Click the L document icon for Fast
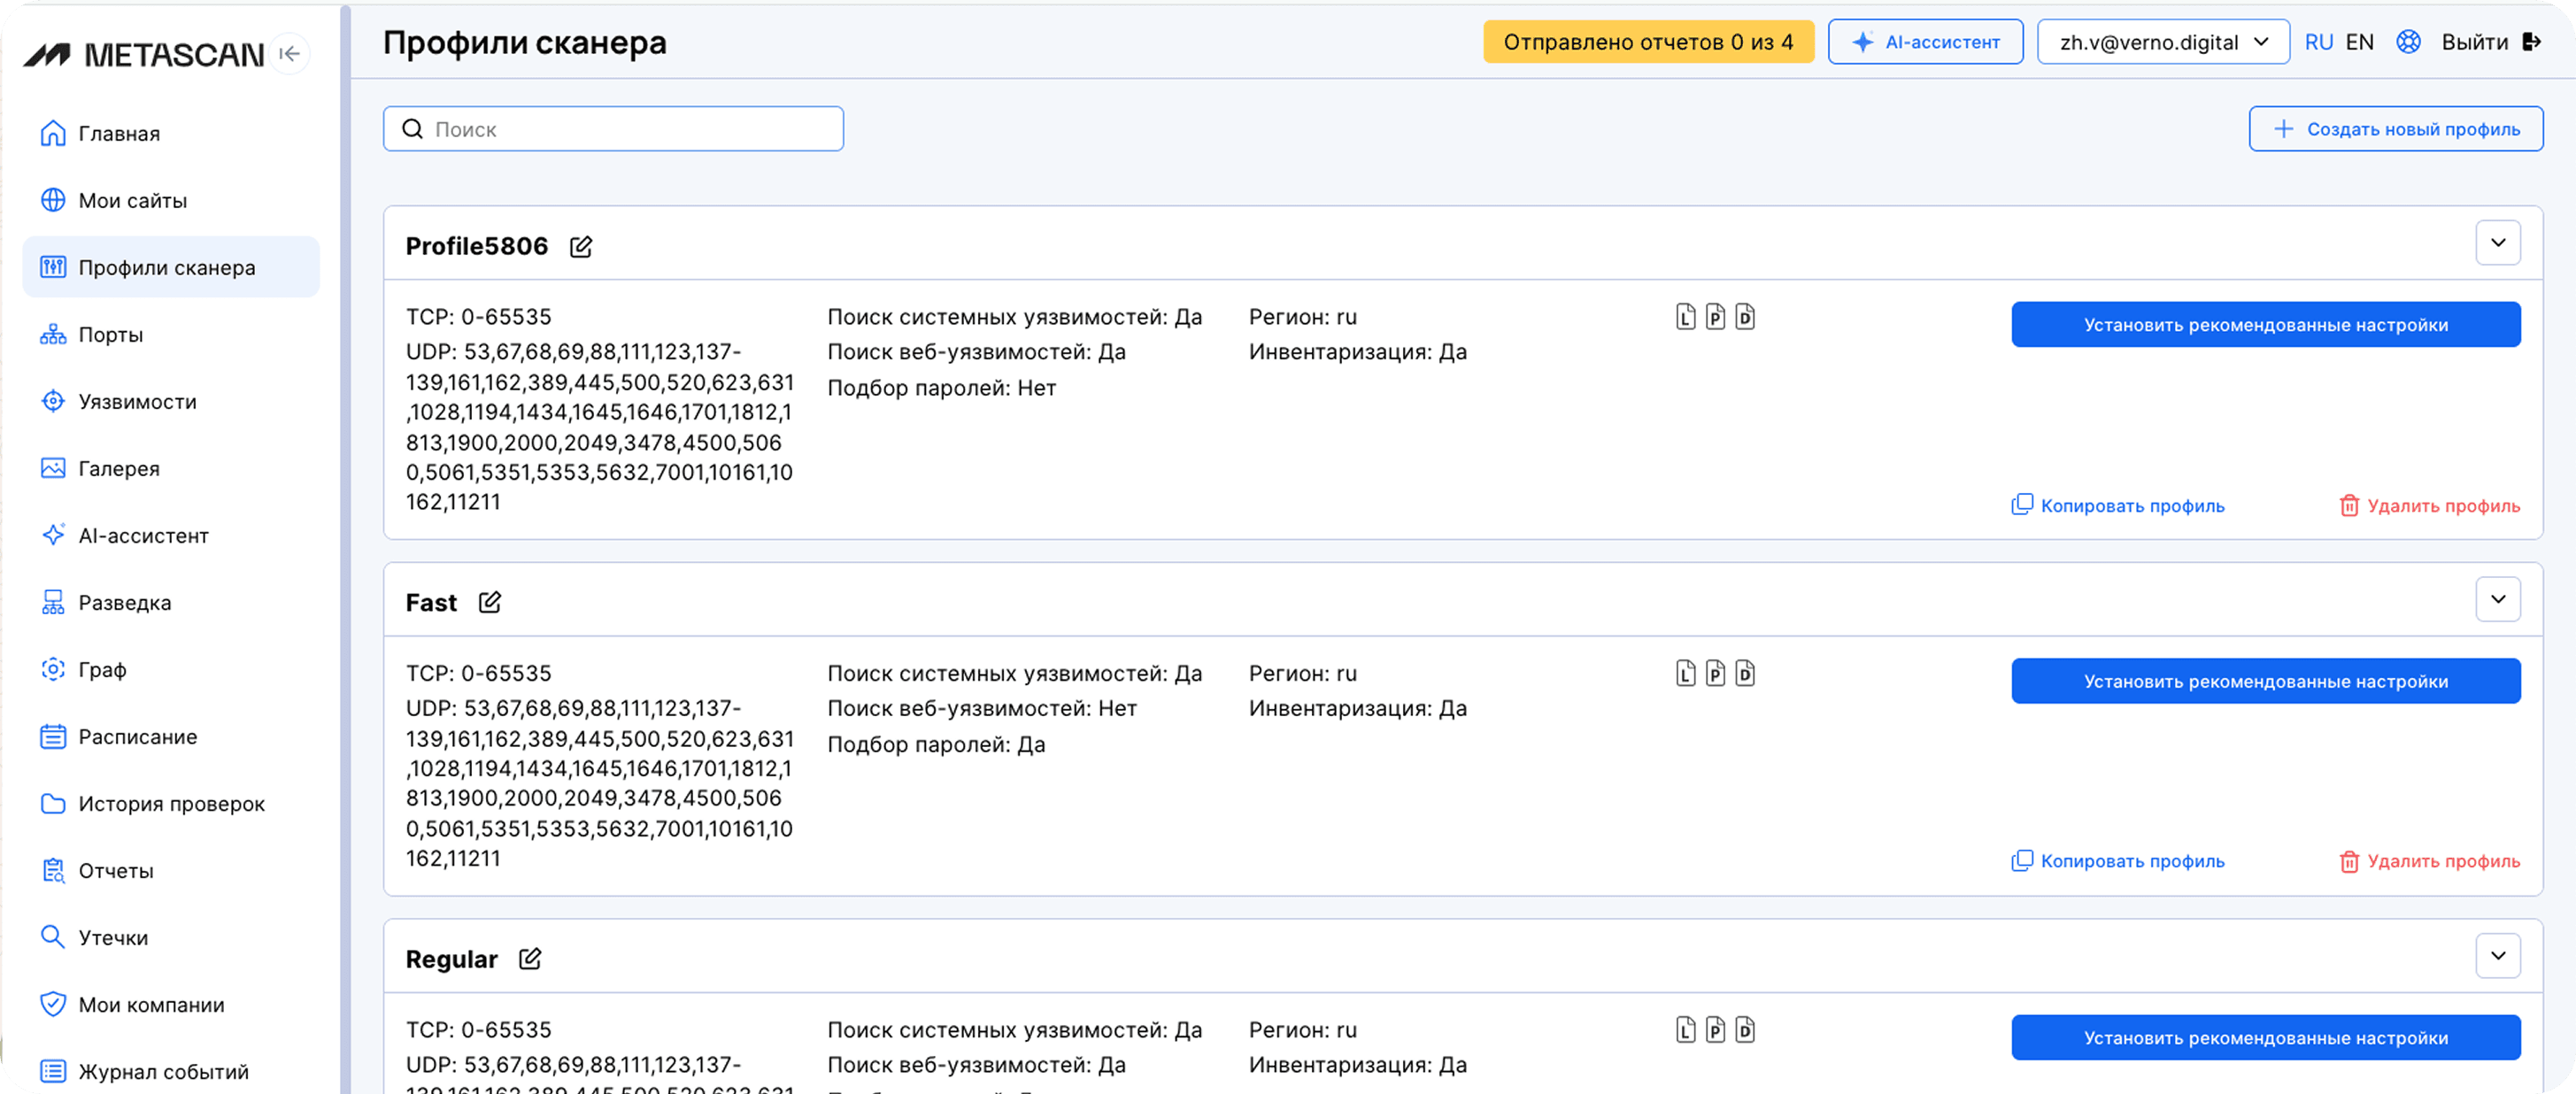The width and height of the screenshot is (2576, 1094). [1686, 673]
